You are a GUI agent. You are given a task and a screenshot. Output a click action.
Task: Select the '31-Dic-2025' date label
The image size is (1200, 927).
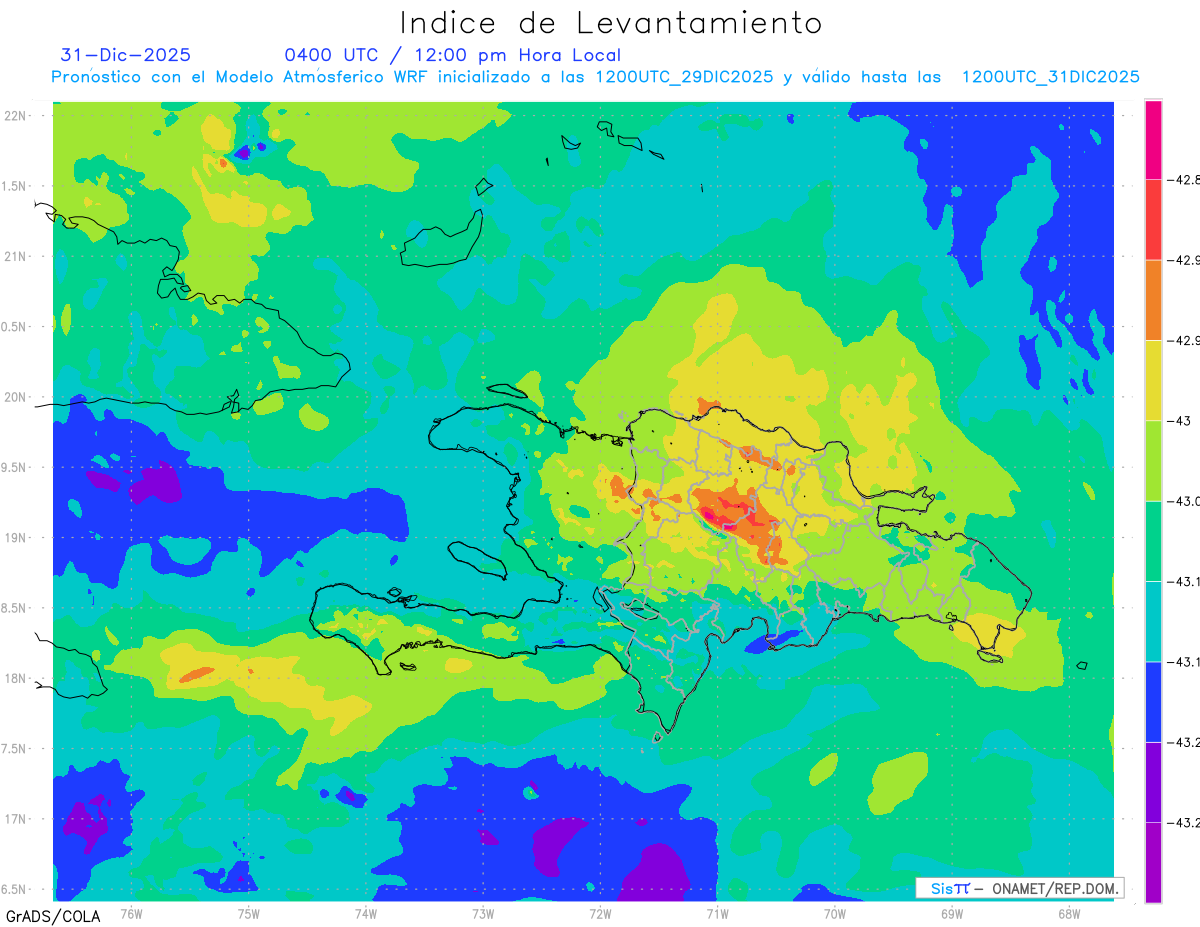[x=126, y=55]
